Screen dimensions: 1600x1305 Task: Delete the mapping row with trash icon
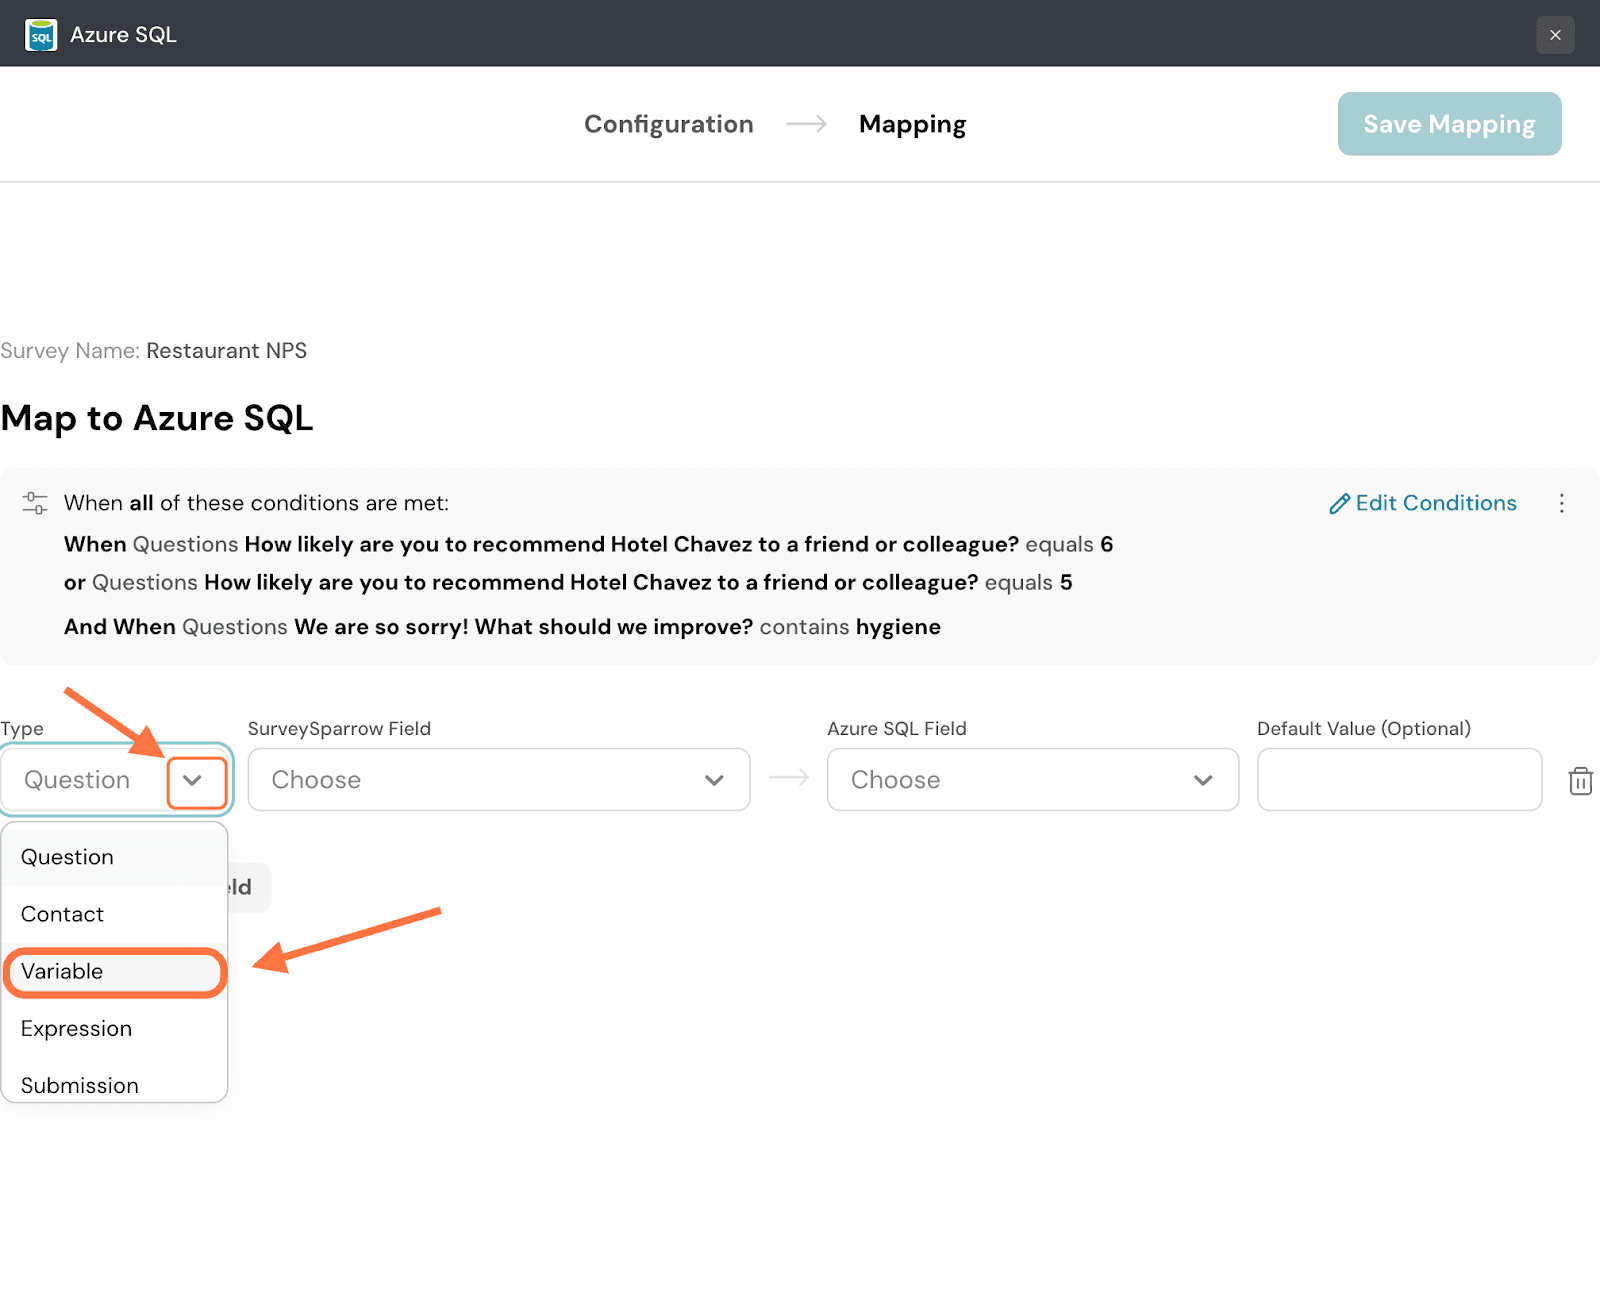(x=1580, y=781)
